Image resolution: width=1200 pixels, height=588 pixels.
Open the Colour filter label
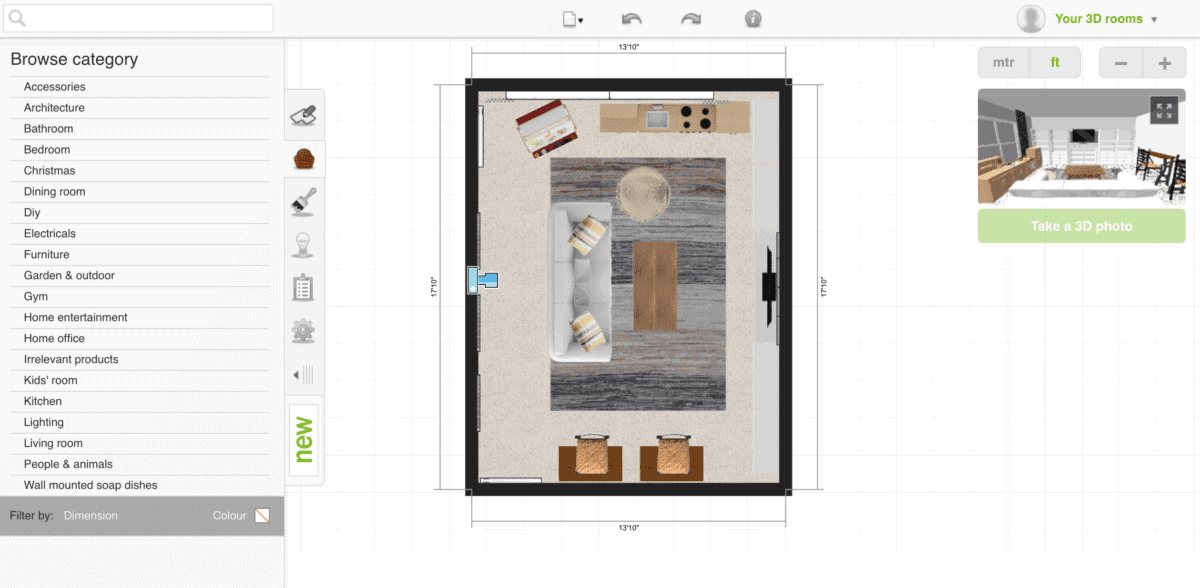pyautogui.click(x=229, y=516)
